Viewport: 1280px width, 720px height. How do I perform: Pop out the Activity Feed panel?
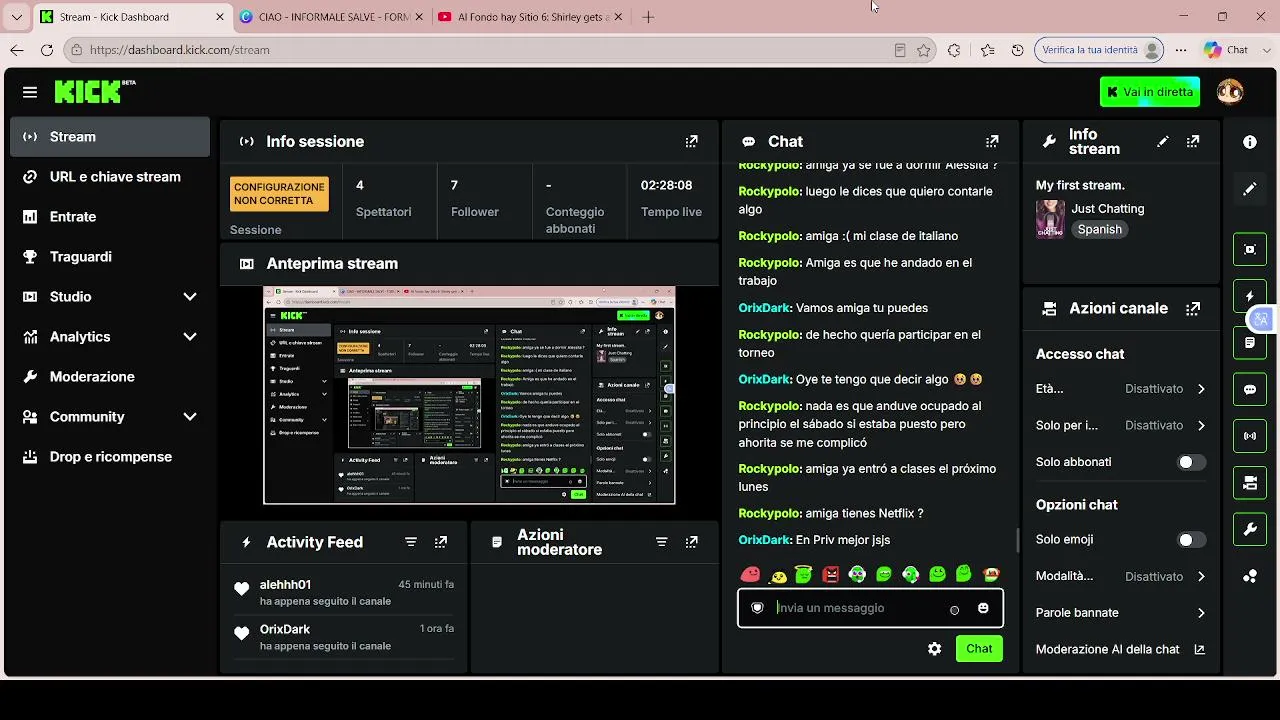[441, 542]
